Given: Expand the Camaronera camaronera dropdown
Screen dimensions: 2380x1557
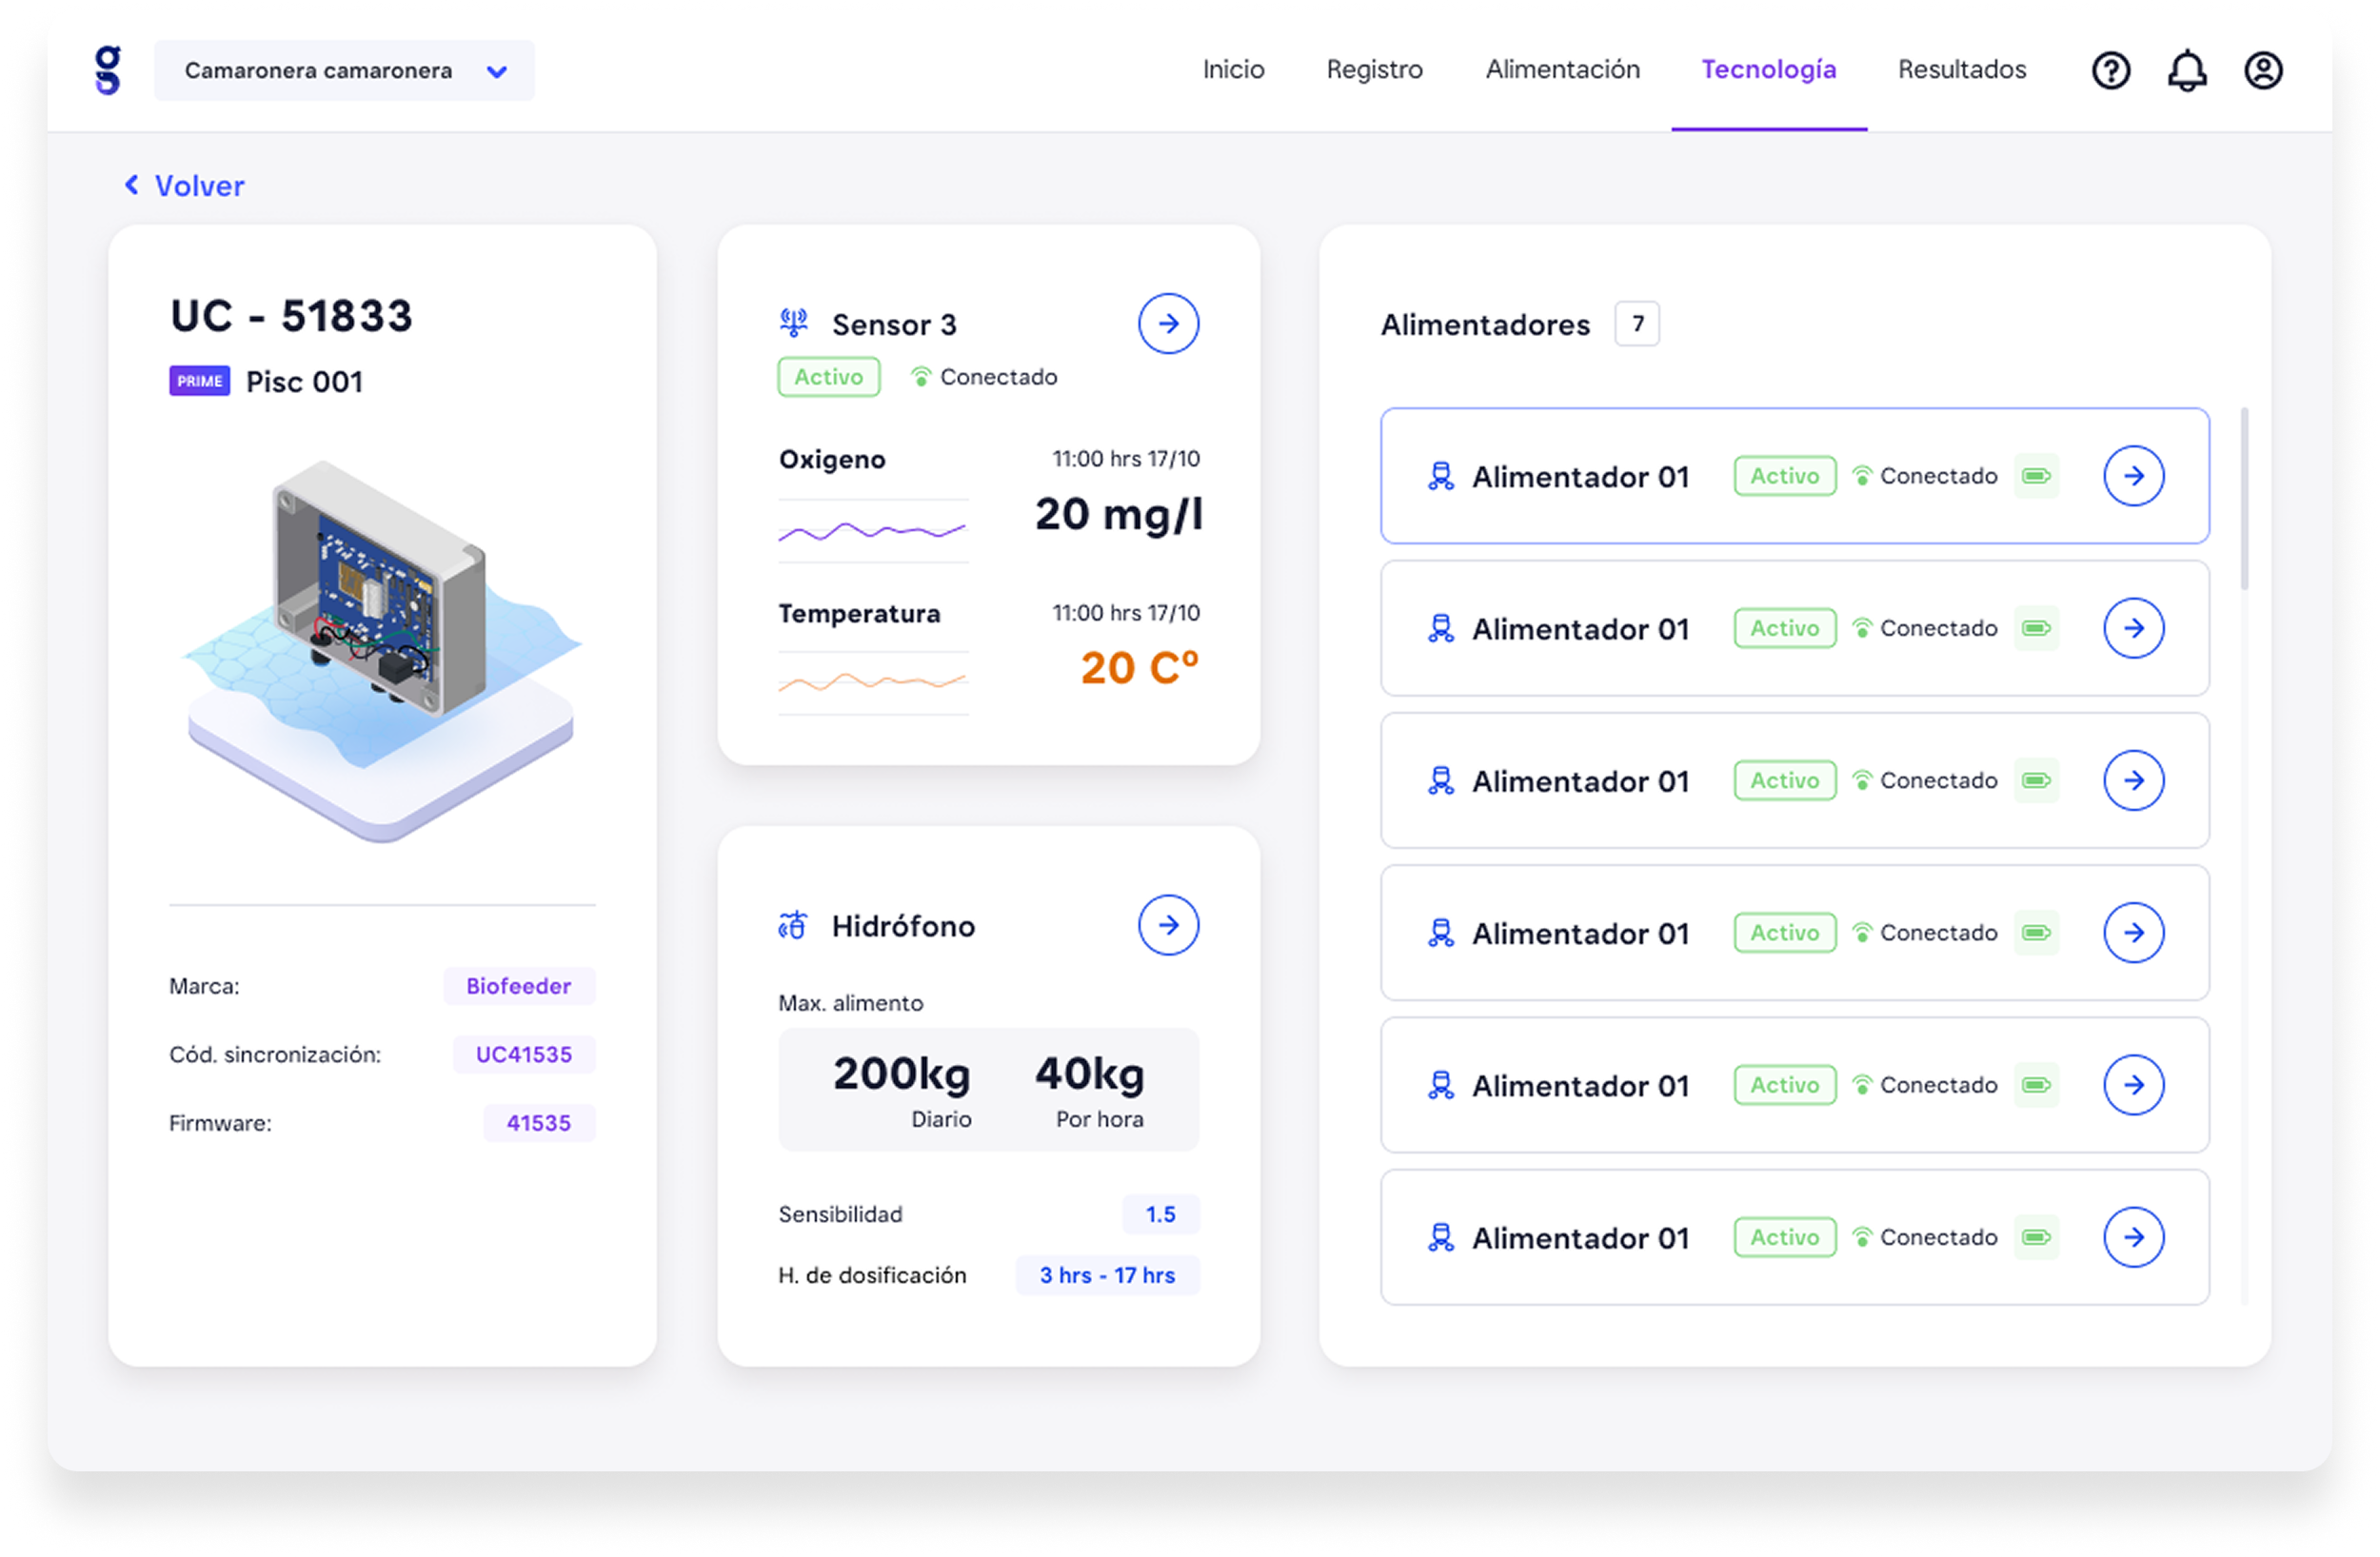Looking at the screenshot, I should click(x=318, y=71).
